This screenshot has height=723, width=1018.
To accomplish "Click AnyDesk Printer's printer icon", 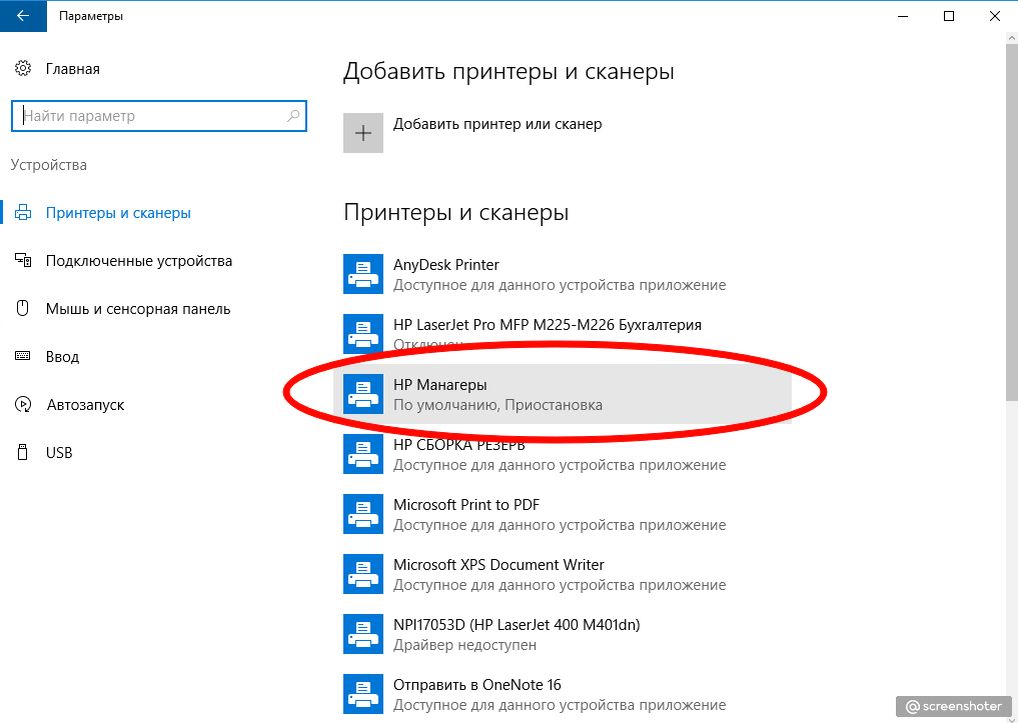I will coord(363,274).
